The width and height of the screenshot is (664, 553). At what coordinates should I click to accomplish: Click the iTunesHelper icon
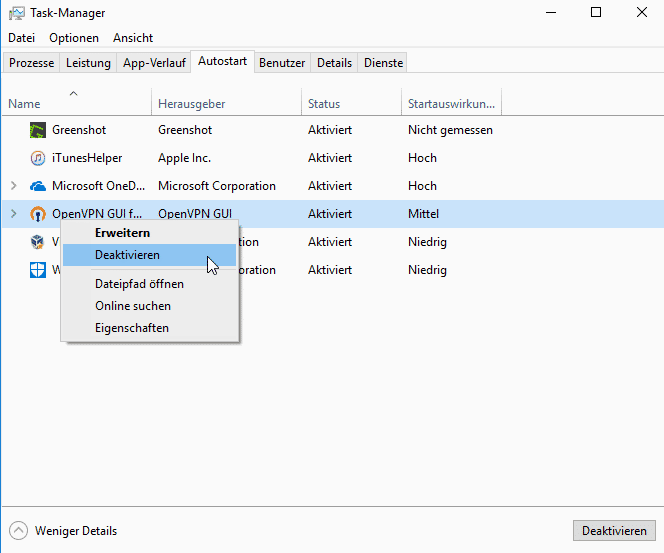(x=38, y=158)
